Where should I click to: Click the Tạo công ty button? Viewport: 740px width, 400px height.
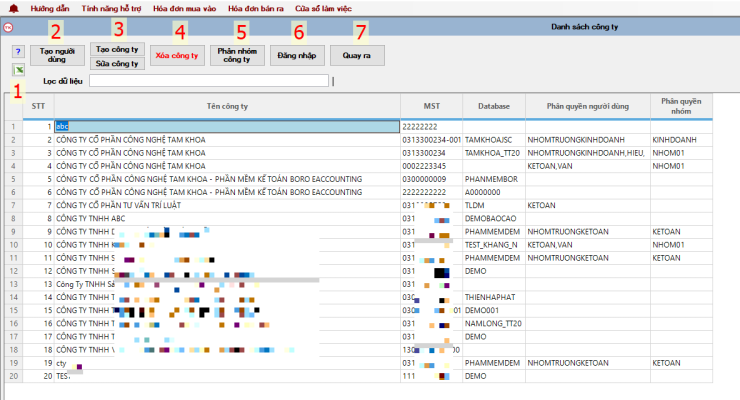point(117,49)
